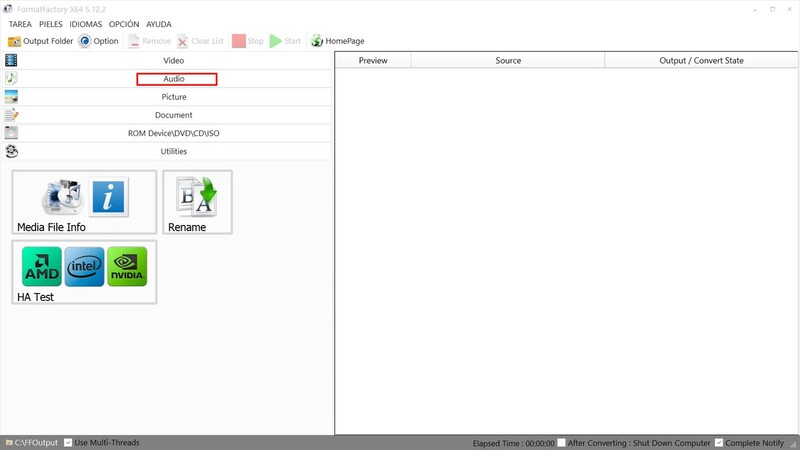Image resolution: width=800 pixels, height=450 pixels.
Task: Click the Clear List toolbar button
Action: click(200, 41)
